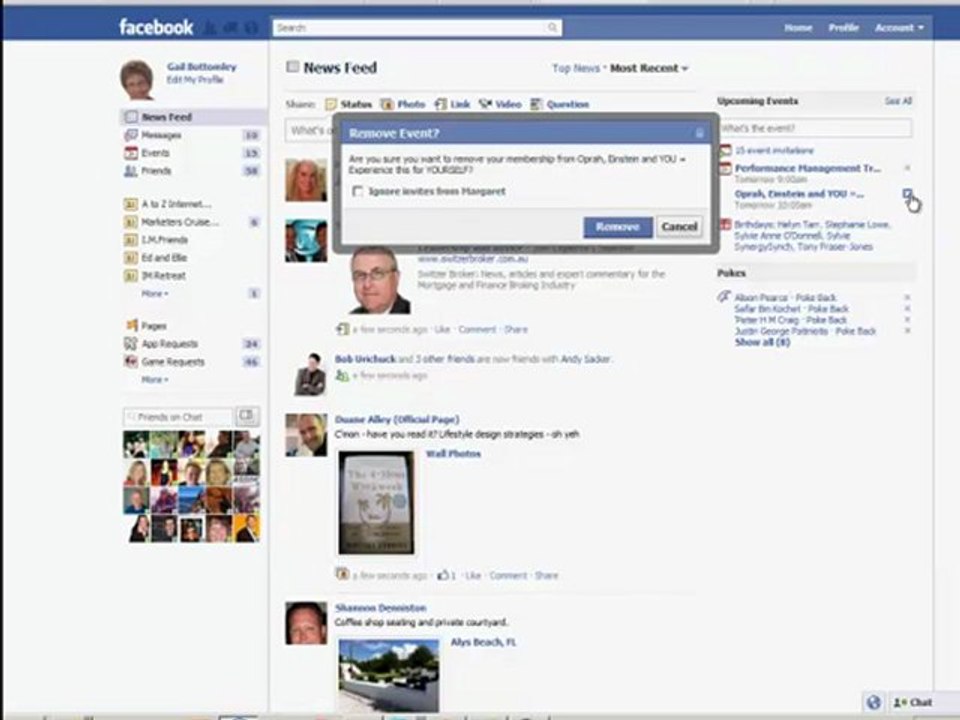Click 15 event invitations link
This screenshot has width=960, height=720.
(774, 151)
